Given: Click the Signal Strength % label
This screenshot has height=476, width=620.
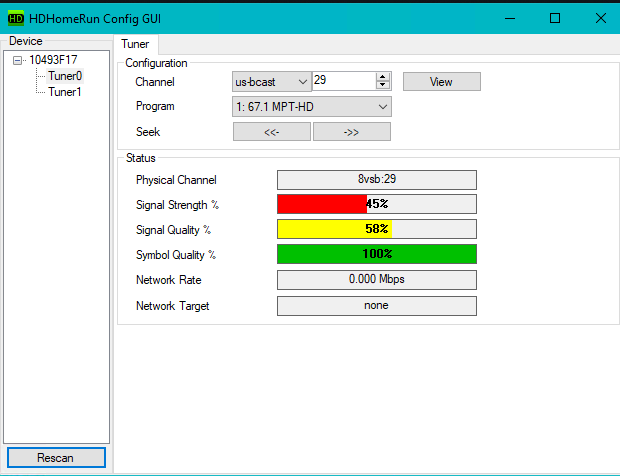Looking at the screenshot, I should click(x=177, y=205).
